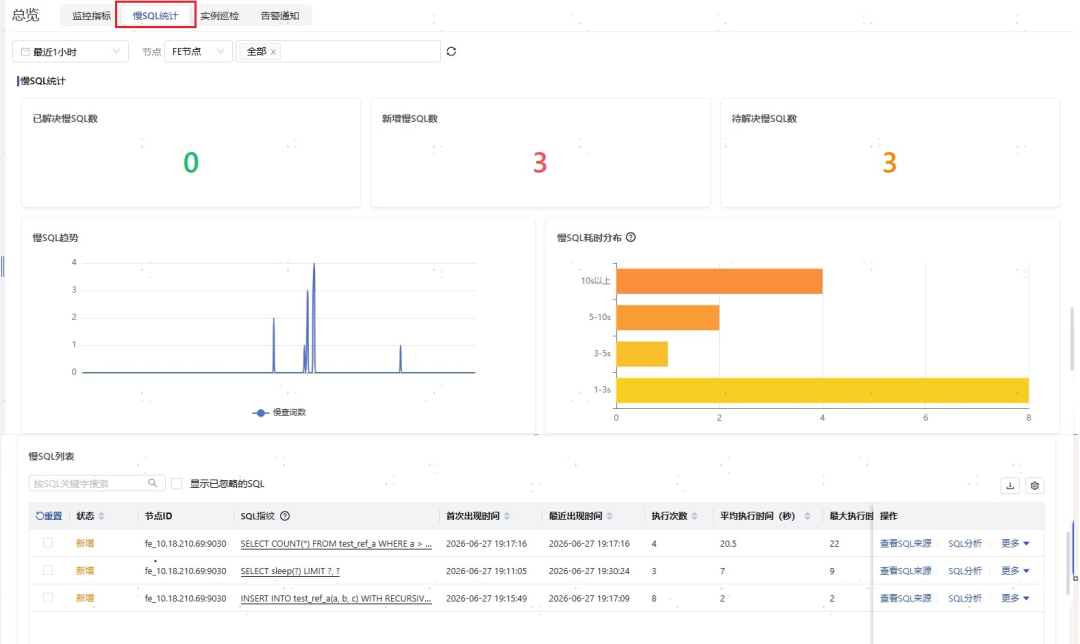Check the row for SELECT COUNT(*) query
This screenshot has width=1080, height=644.
48,543
